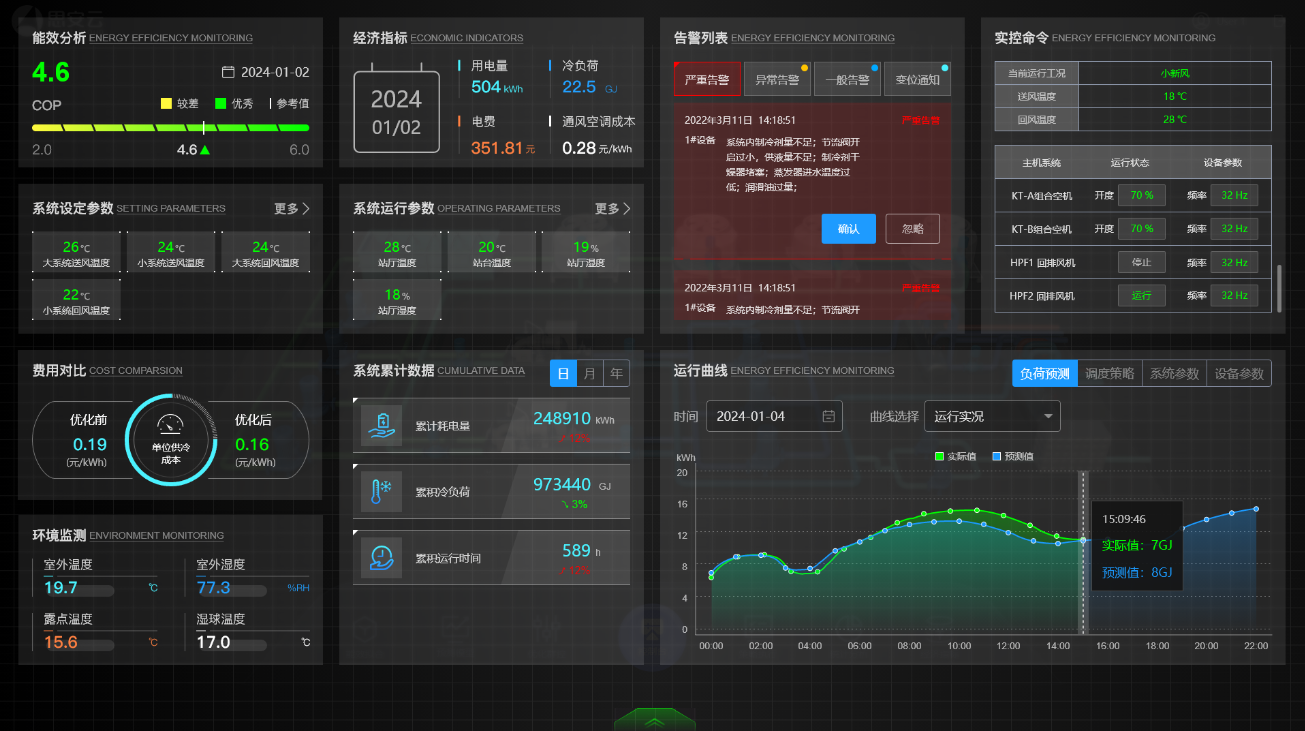Toggle the HPF1 回排风机 停止 status
This screenshot has height=731, width=1305.
click(x=1141, y=262)
